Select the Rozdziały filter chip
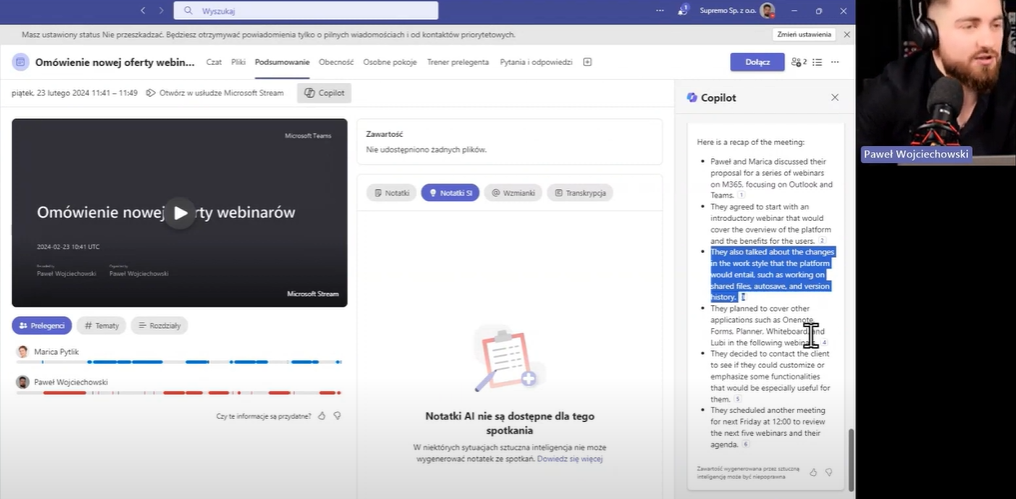This screenshot has width=1016, height=499. pyautogui.click(x=159, y=325)
